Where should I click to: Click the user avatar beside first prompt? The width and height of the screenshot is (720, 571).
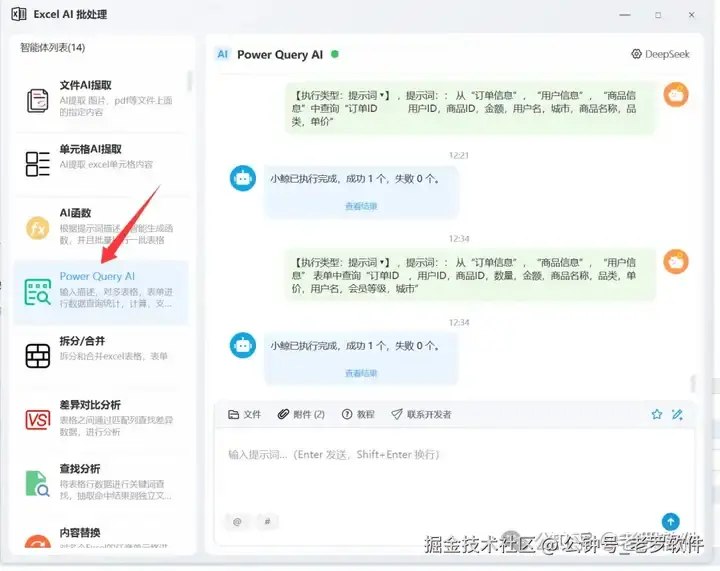coord(676,95)
